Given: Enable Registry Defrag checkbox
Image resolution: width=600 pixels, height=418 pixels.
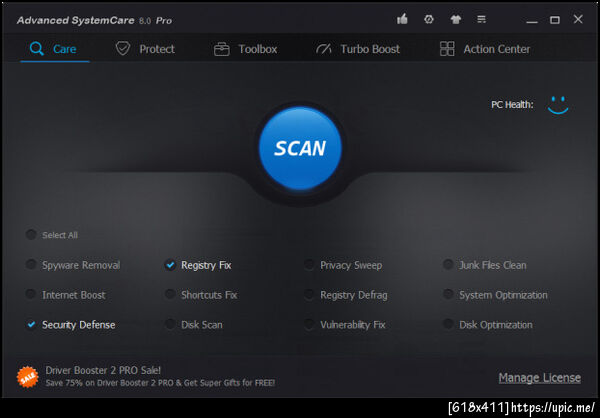Looking at the screenshot, I should pyautogui.click(x=309, y=294).
